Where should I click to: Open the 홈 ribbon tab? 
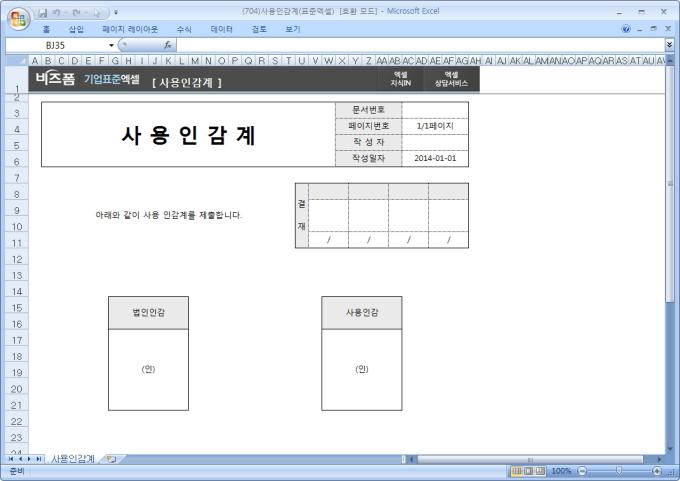[46, 29]
